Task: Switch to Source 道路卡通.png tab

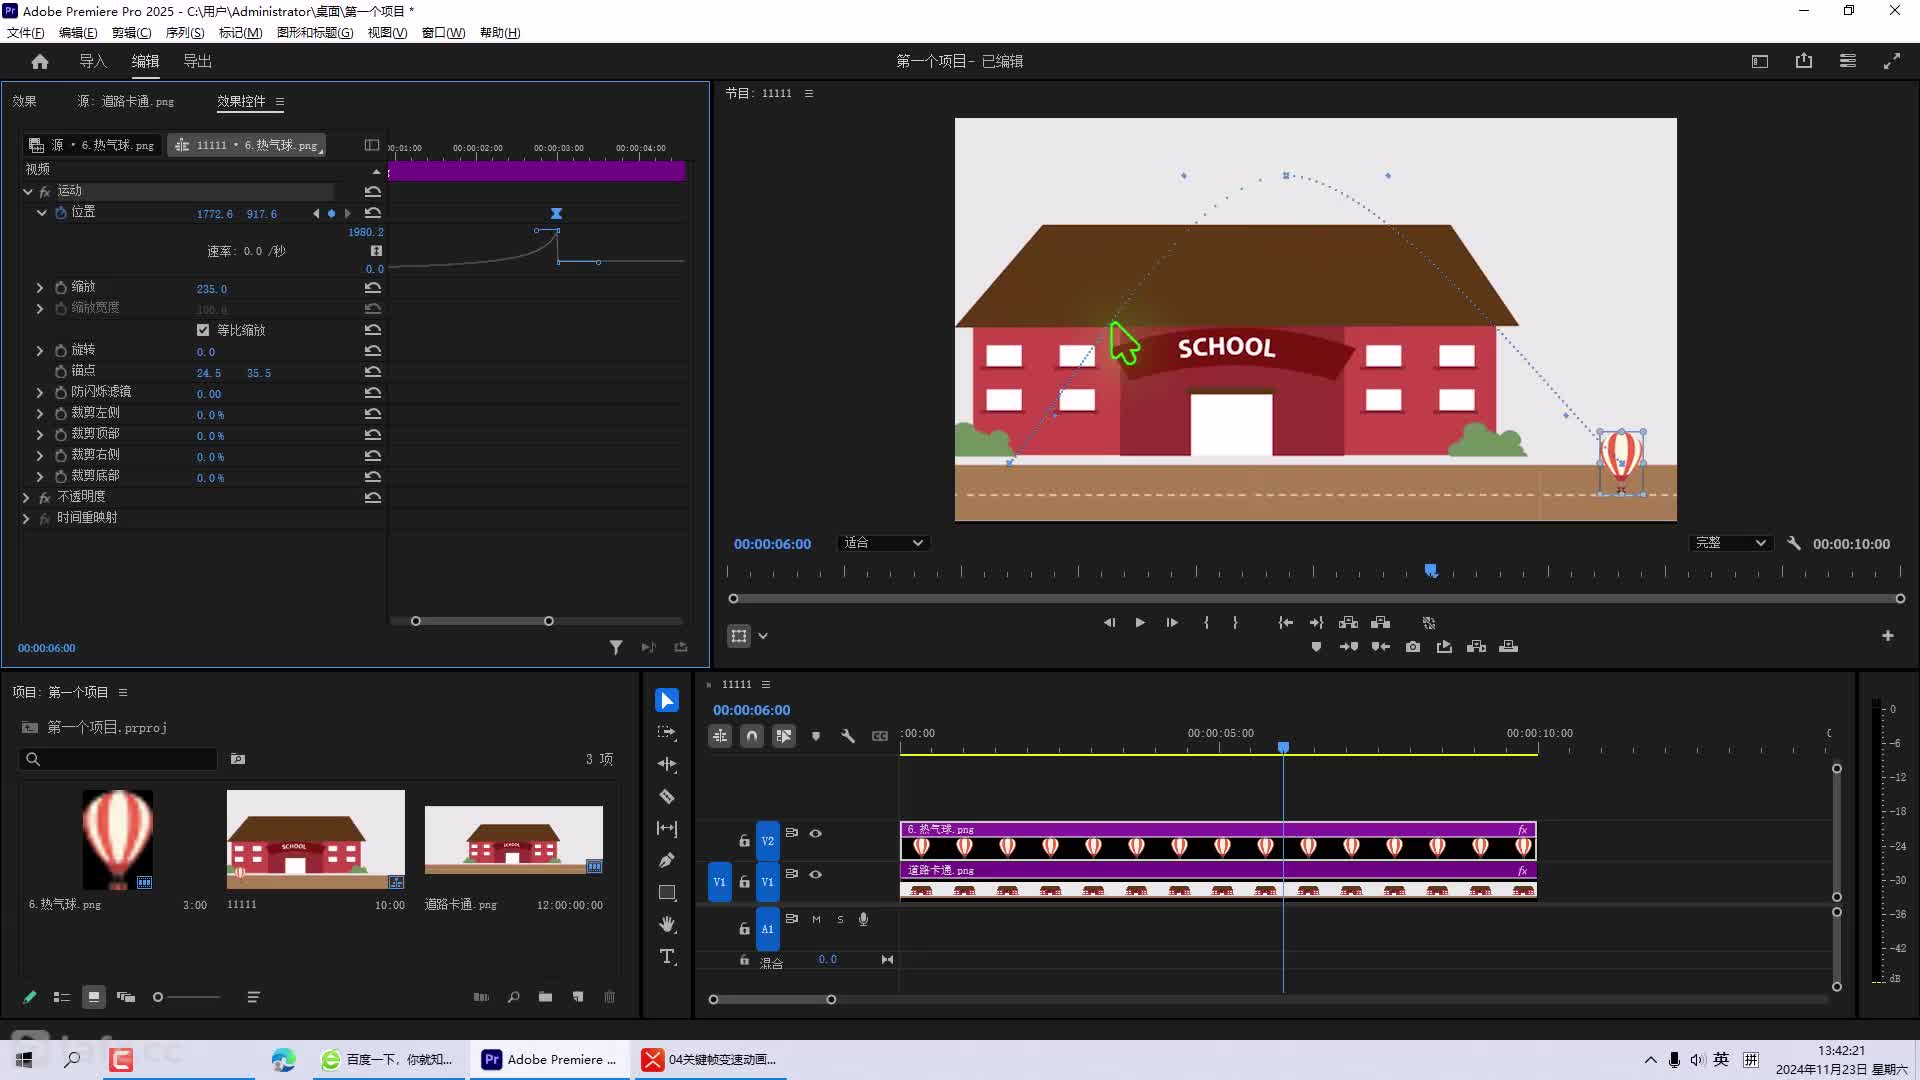Action: pos(126,101)
